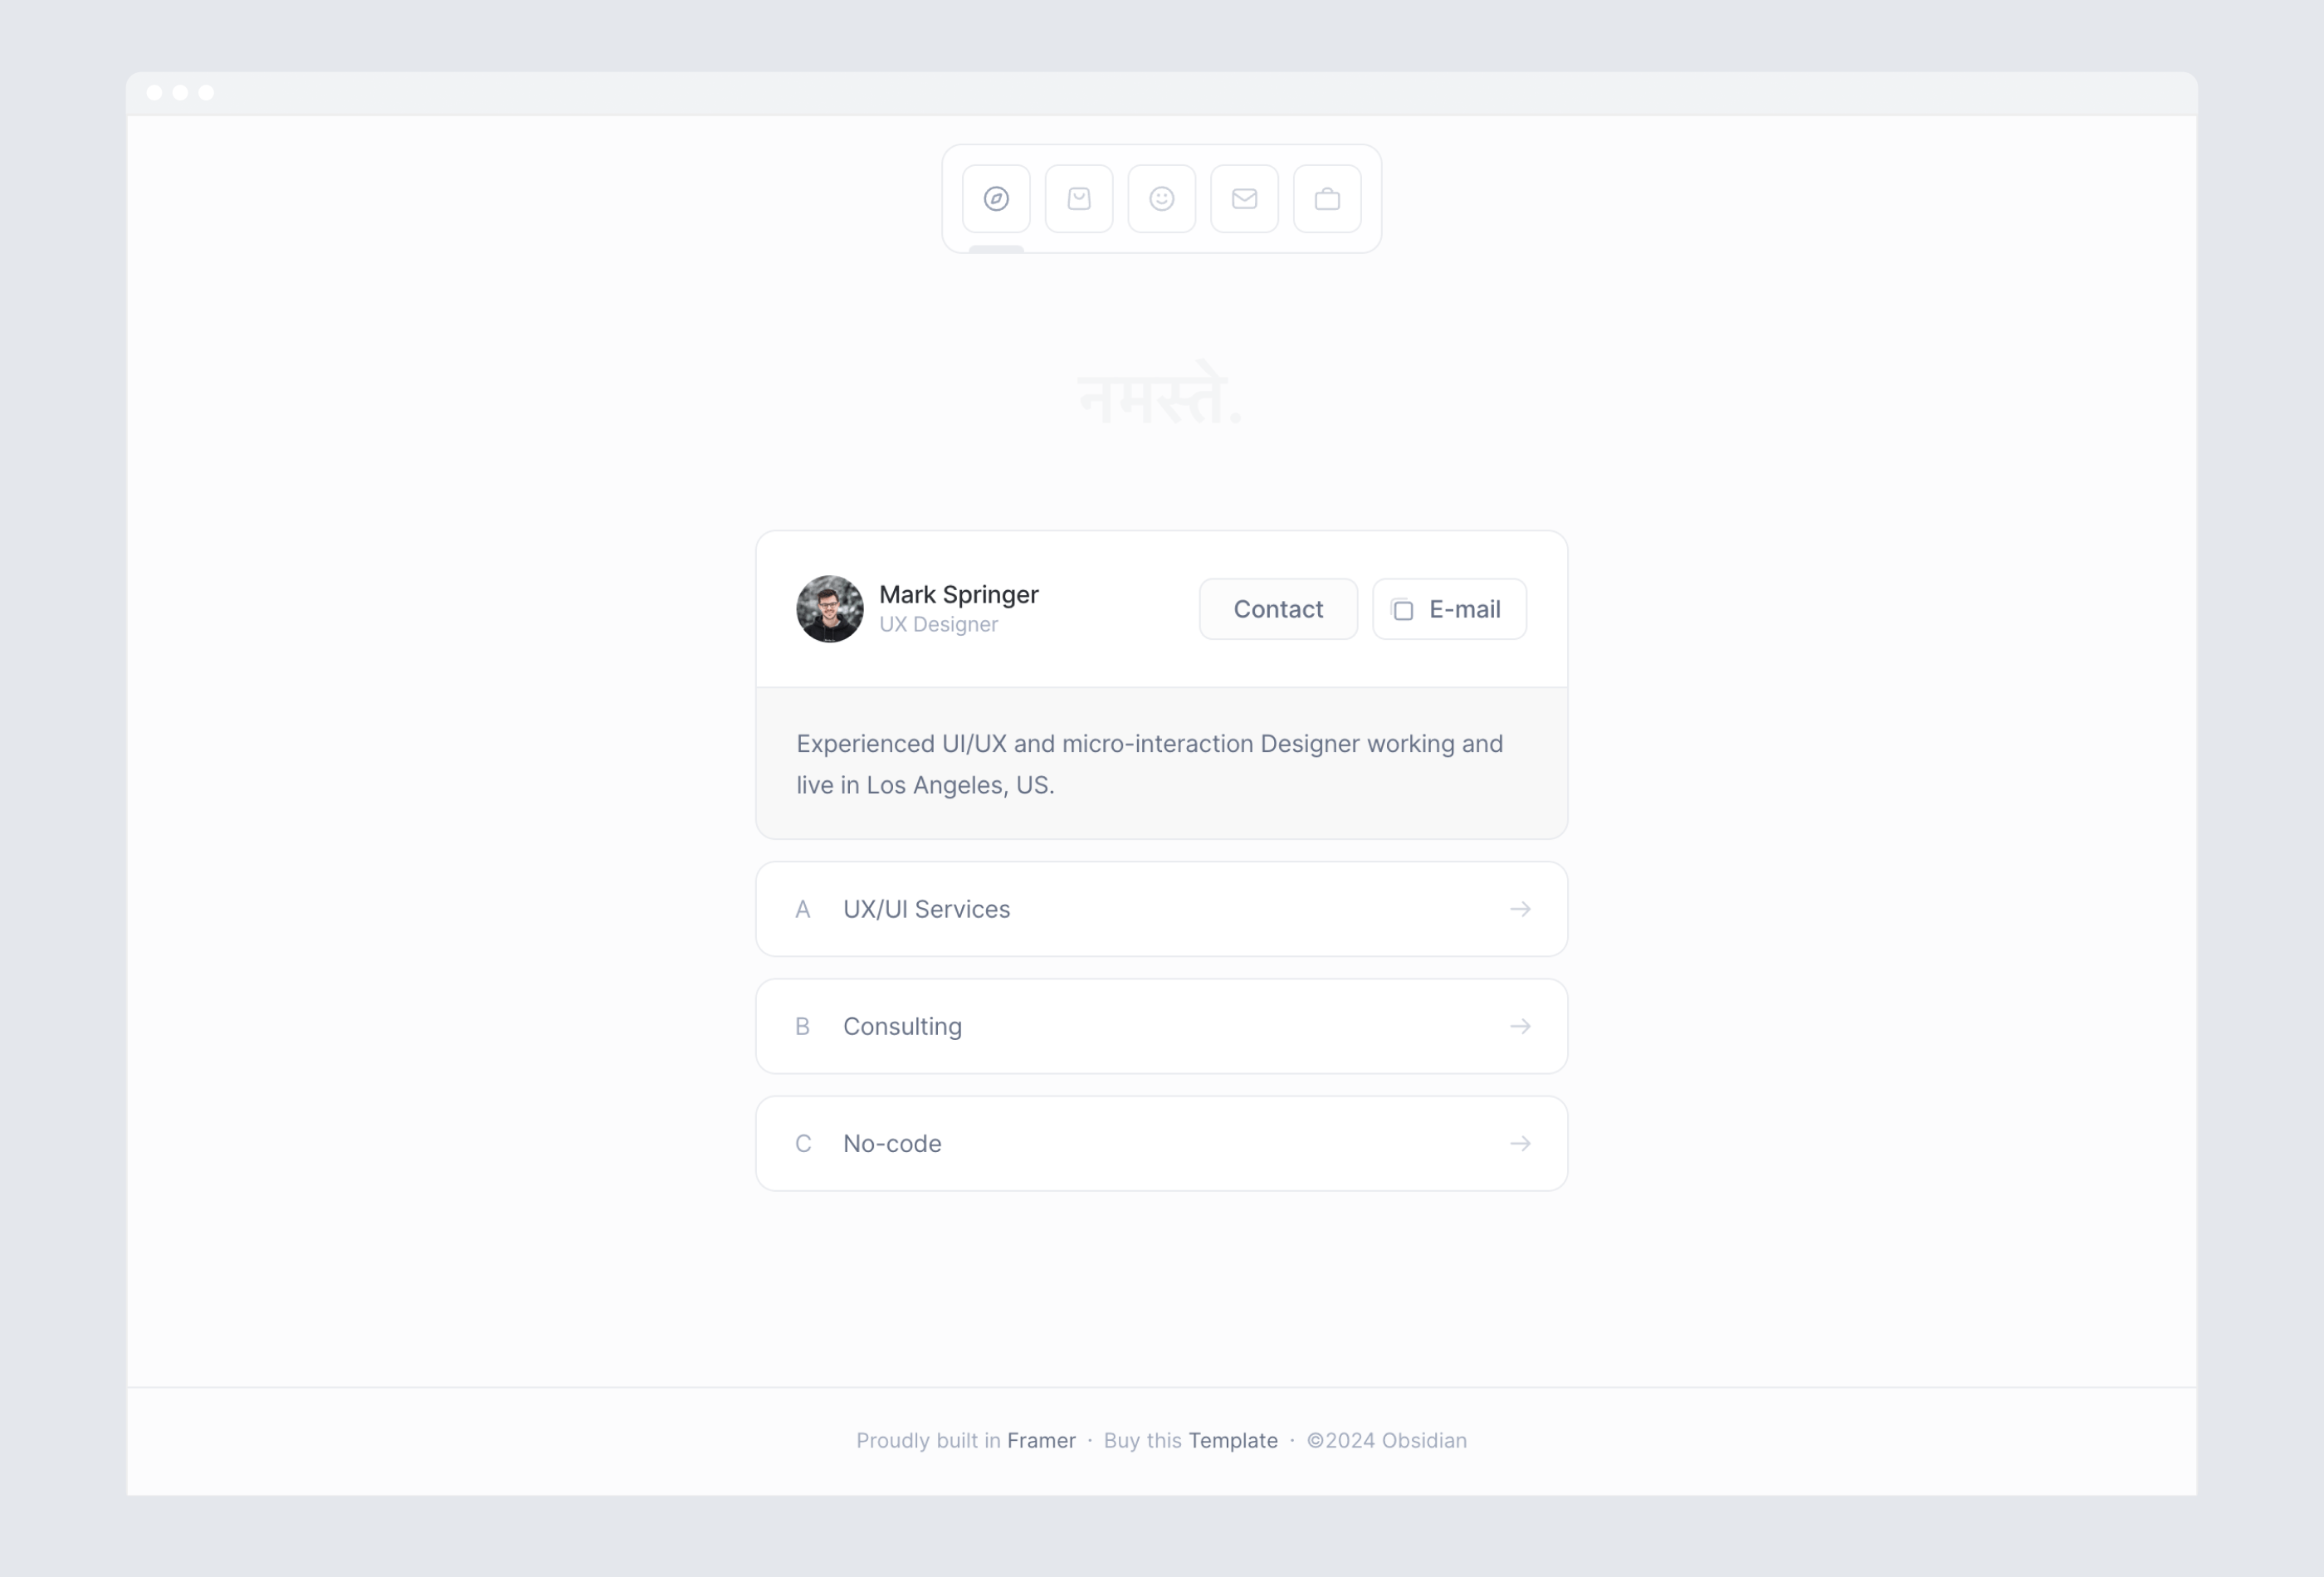Click the portfolio/briefcase icon
The width and height of the screenshot is (2324, 1577).
[1326, 198]
